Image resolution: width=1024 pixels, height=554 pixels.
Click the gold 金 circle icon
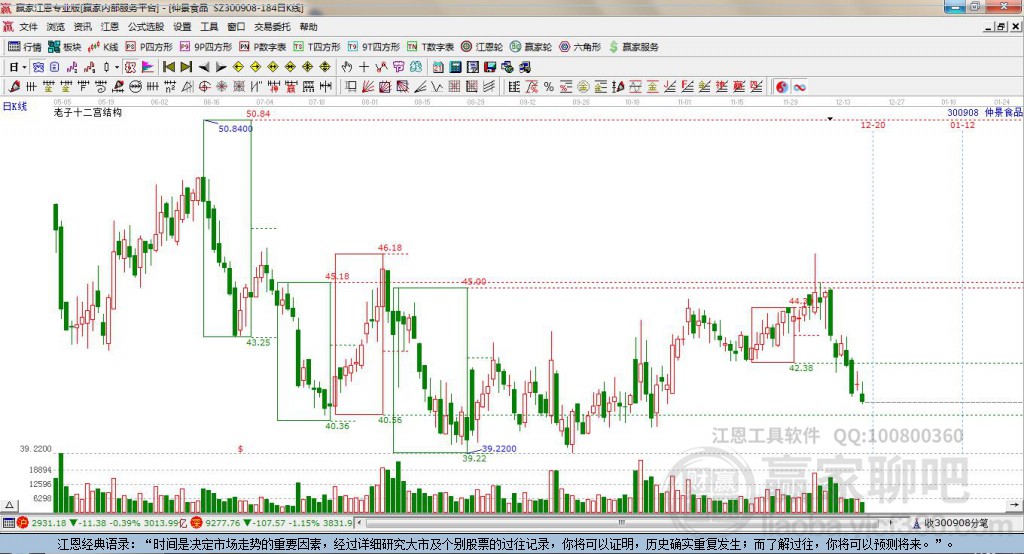(x=583, y=87)
